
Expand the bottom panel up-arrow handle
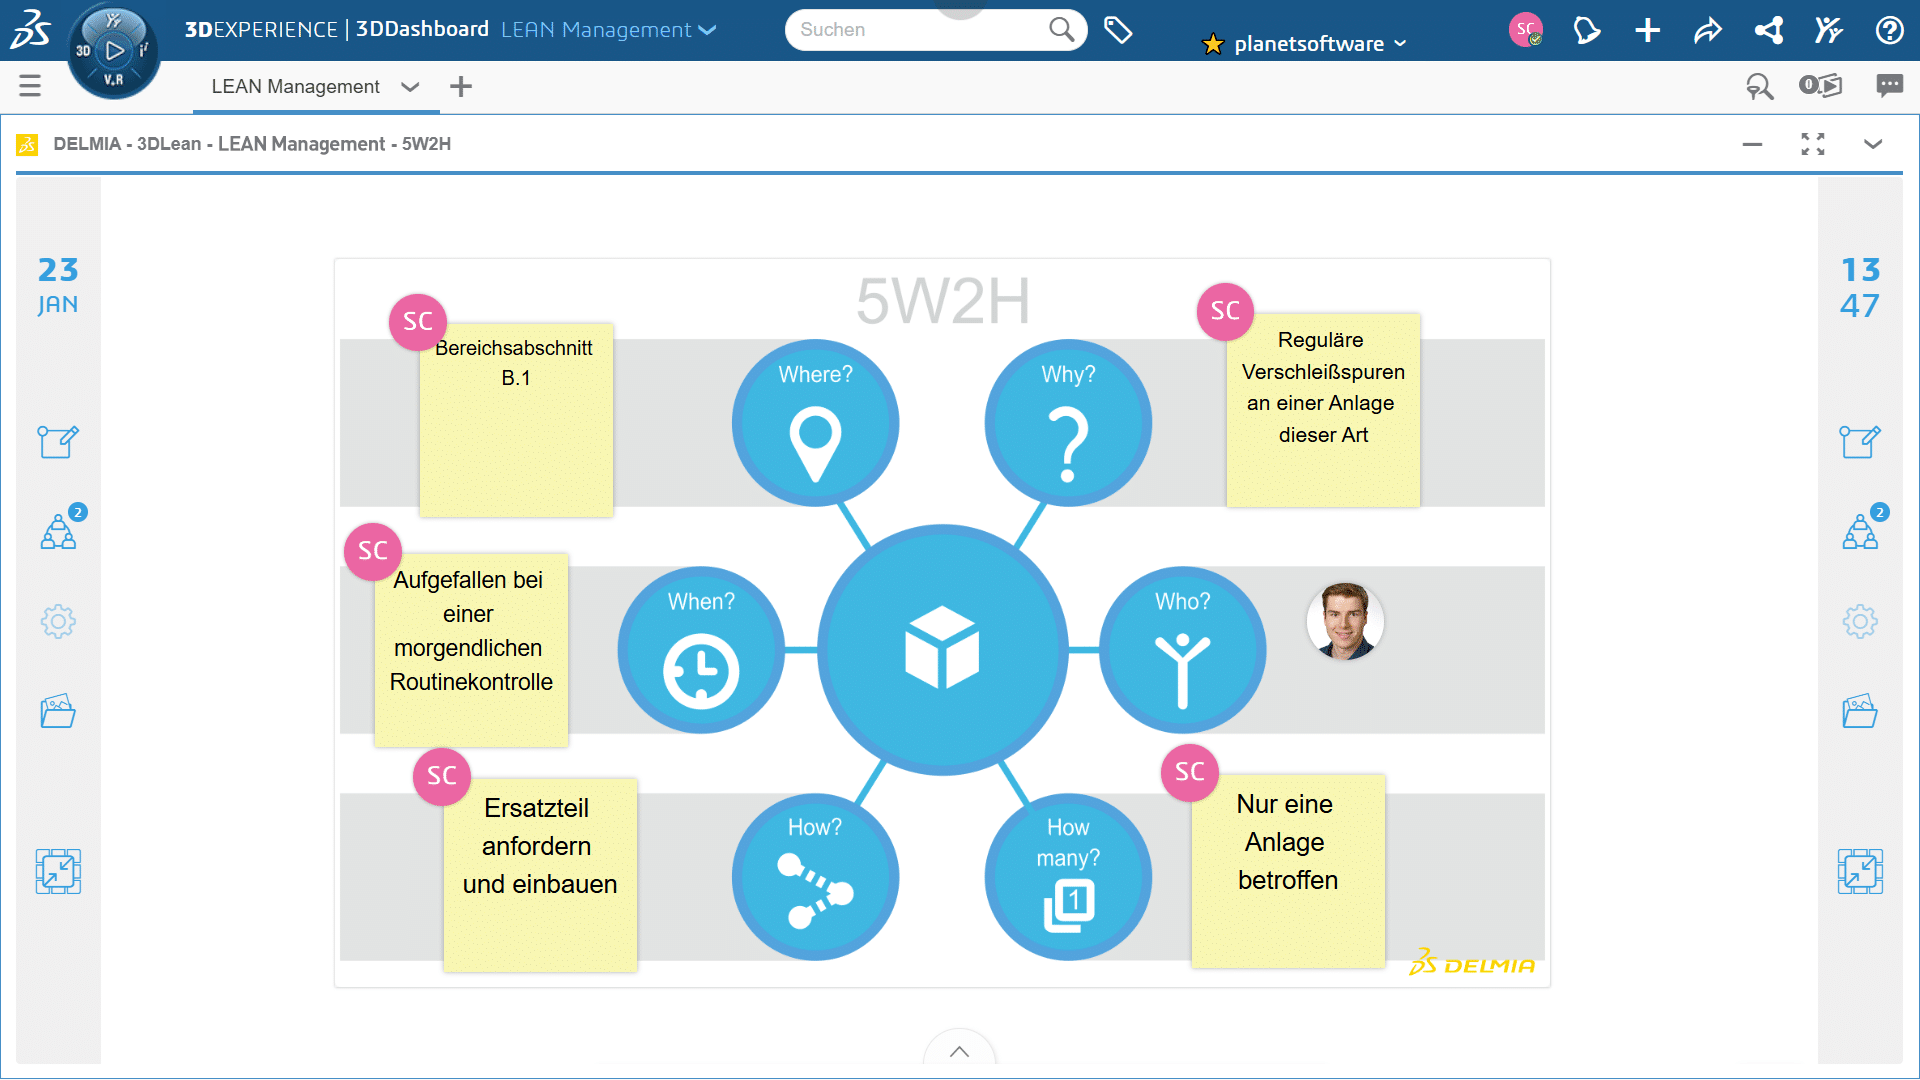959,1051
